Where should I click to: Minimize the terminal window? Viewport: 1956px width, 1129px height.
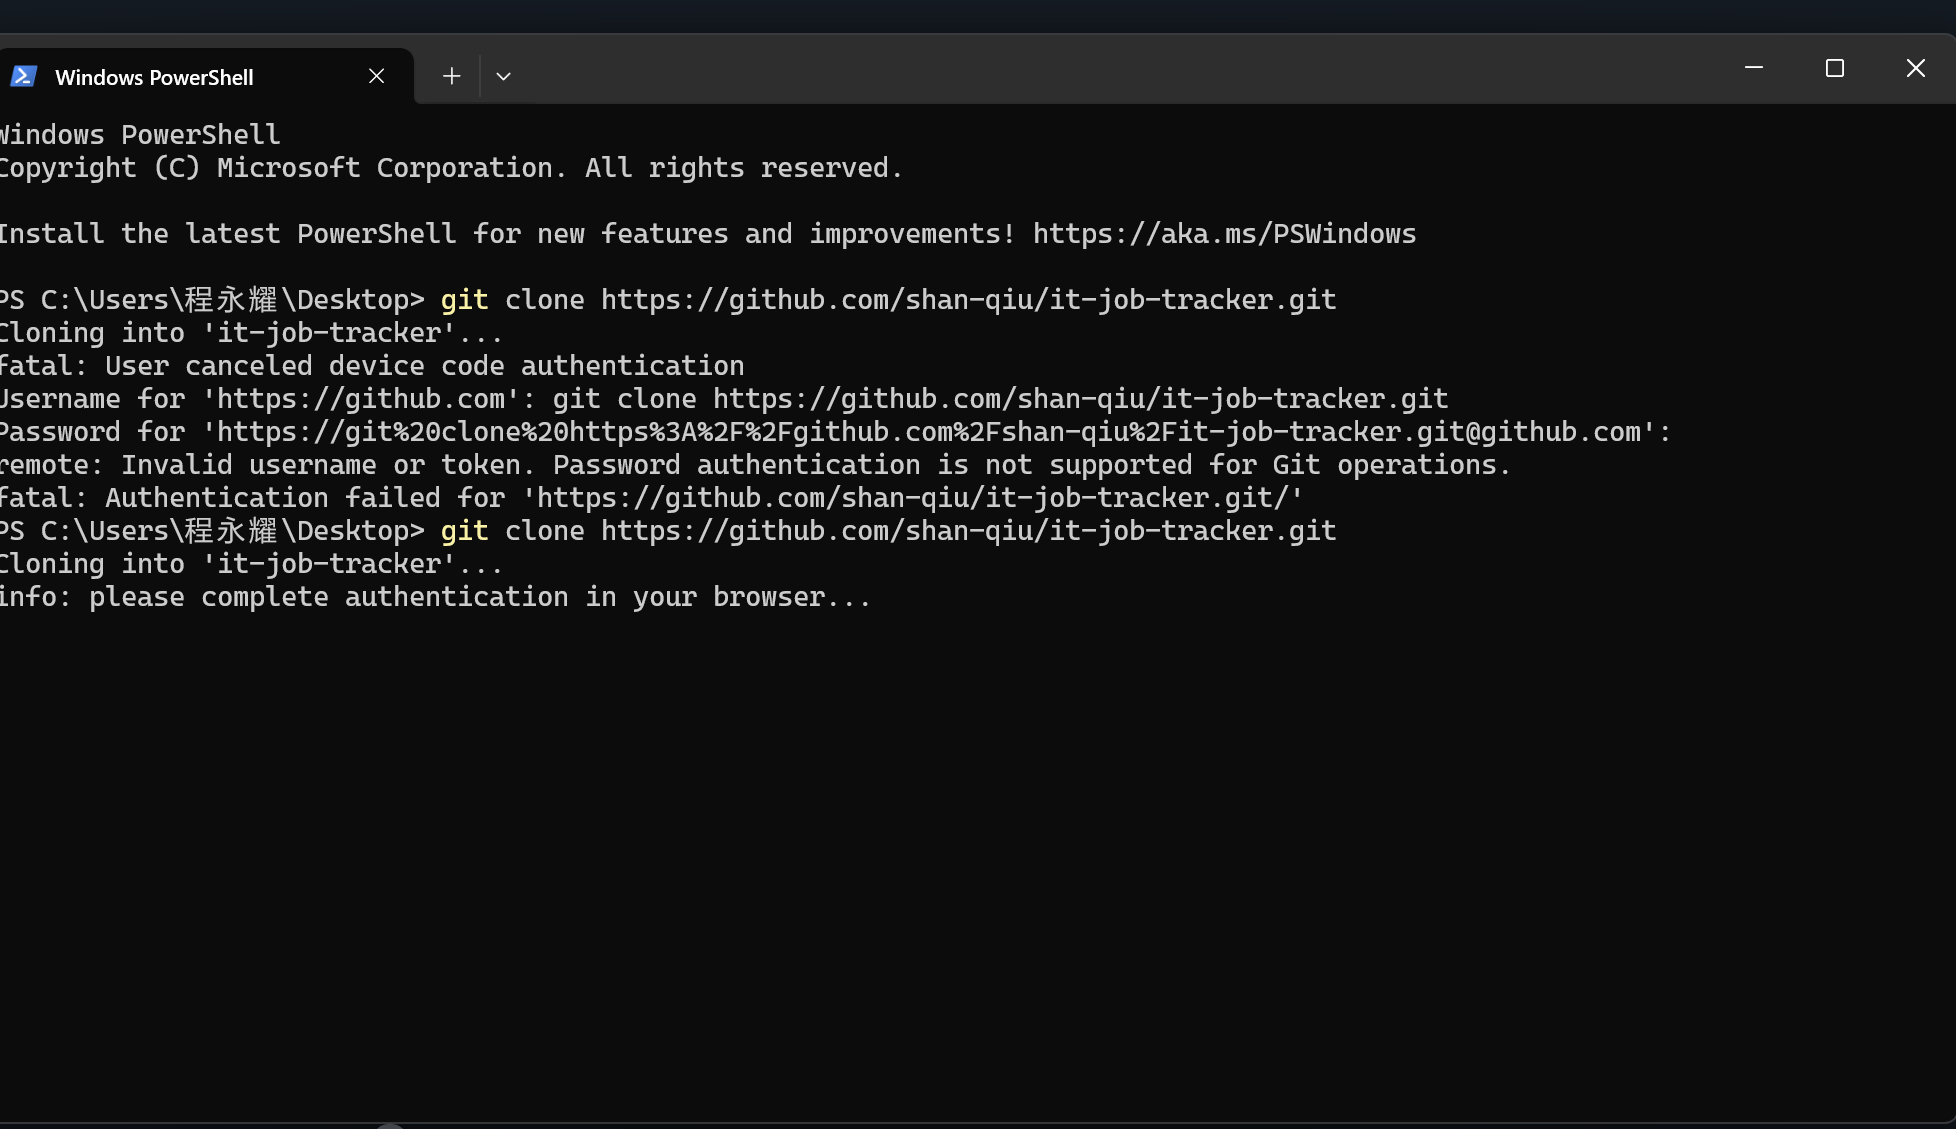1753,68
